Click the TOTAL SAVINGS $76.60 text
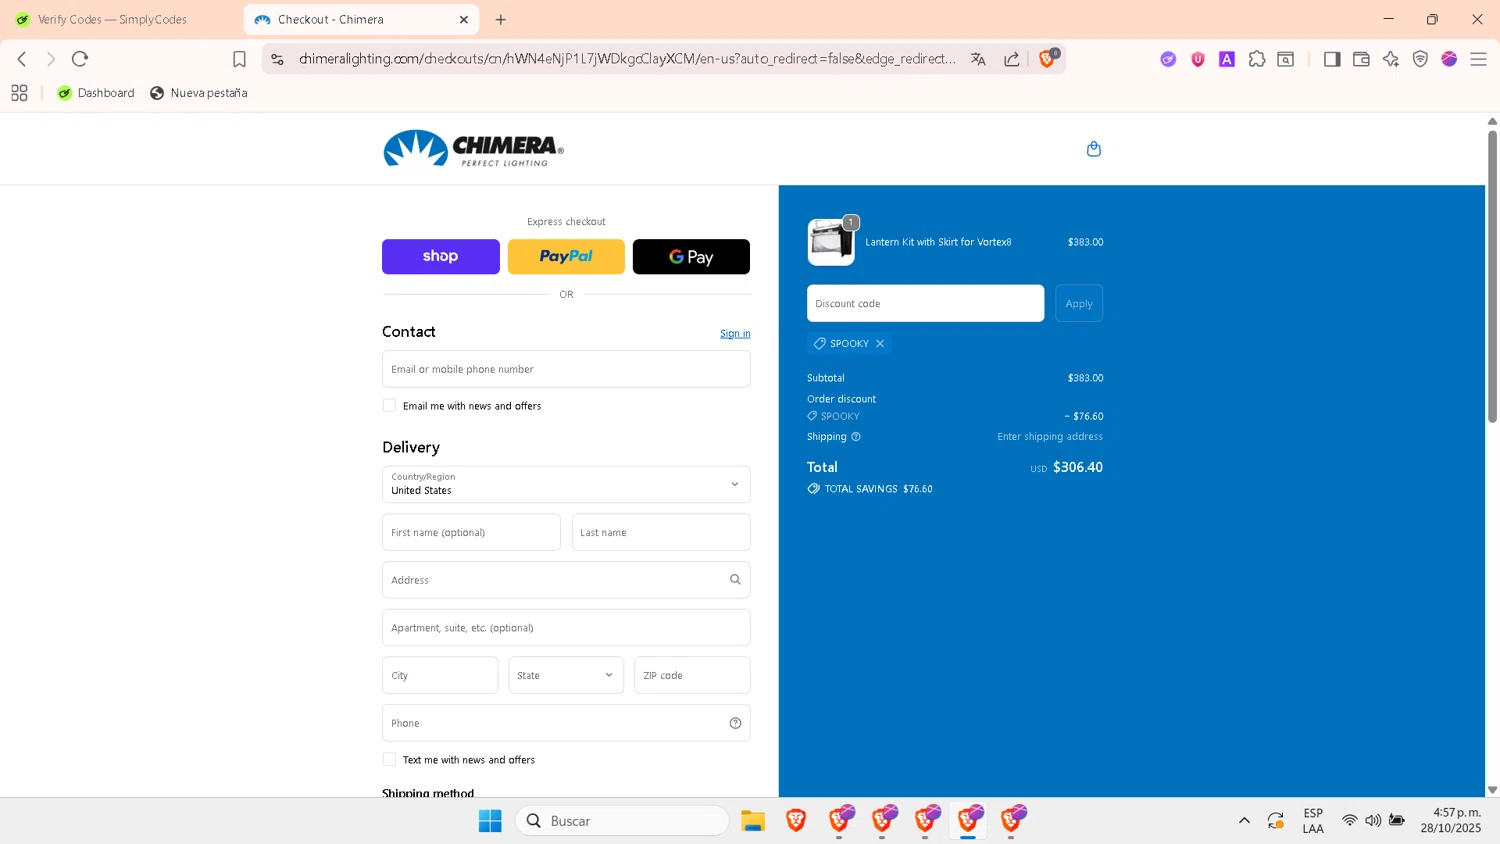Screen dimensions: 1500x844 [x=878, y=489]
